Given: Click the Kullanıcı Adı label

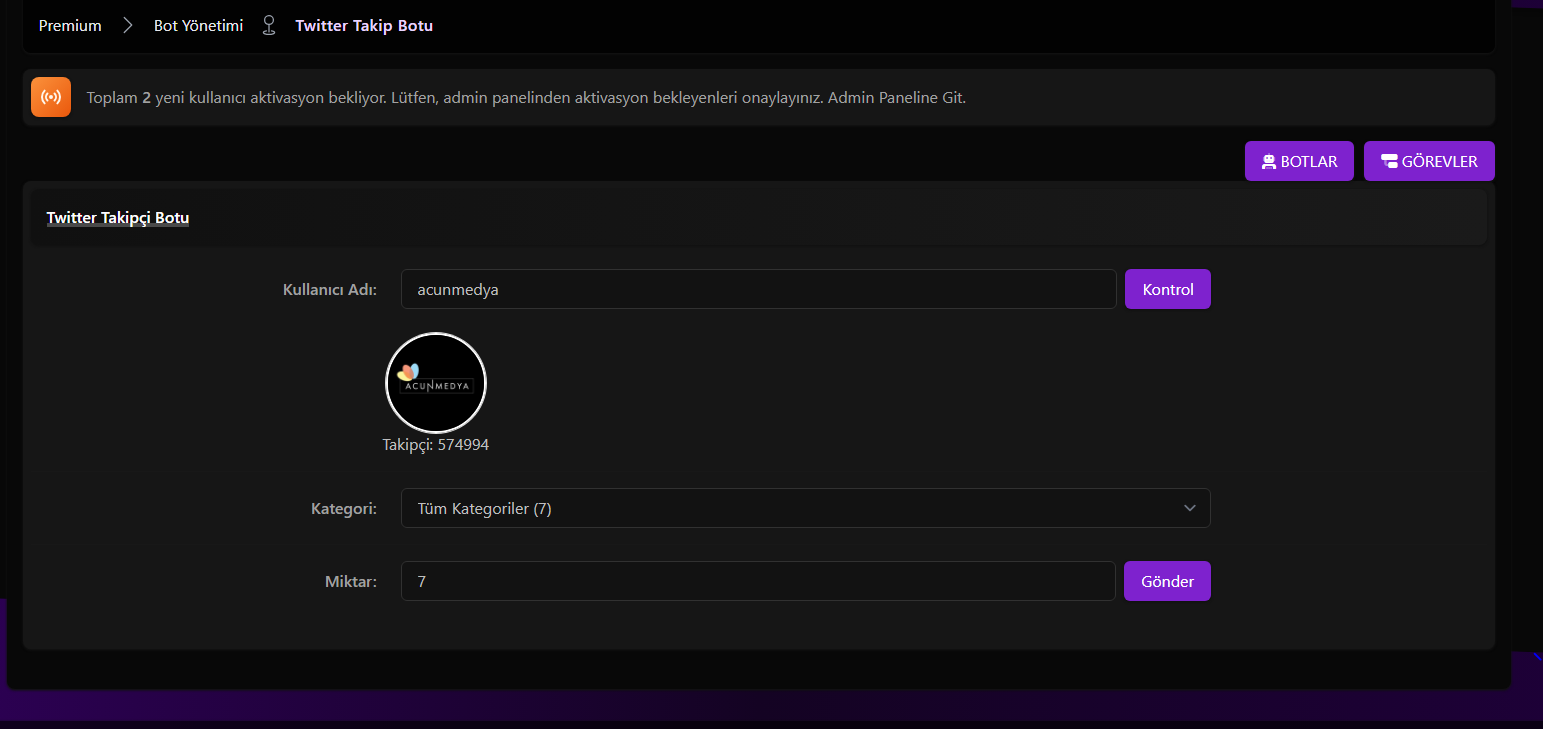Looking at the screenshot, I should 330,290.
